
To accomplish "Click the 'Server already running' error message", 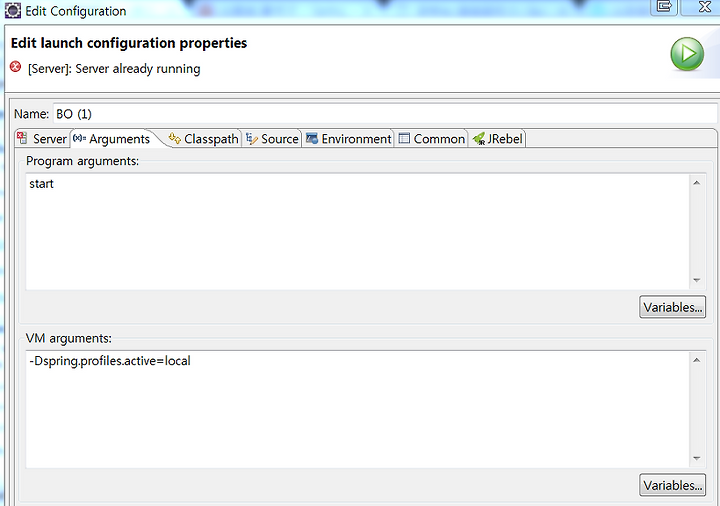I will point(114,69).
